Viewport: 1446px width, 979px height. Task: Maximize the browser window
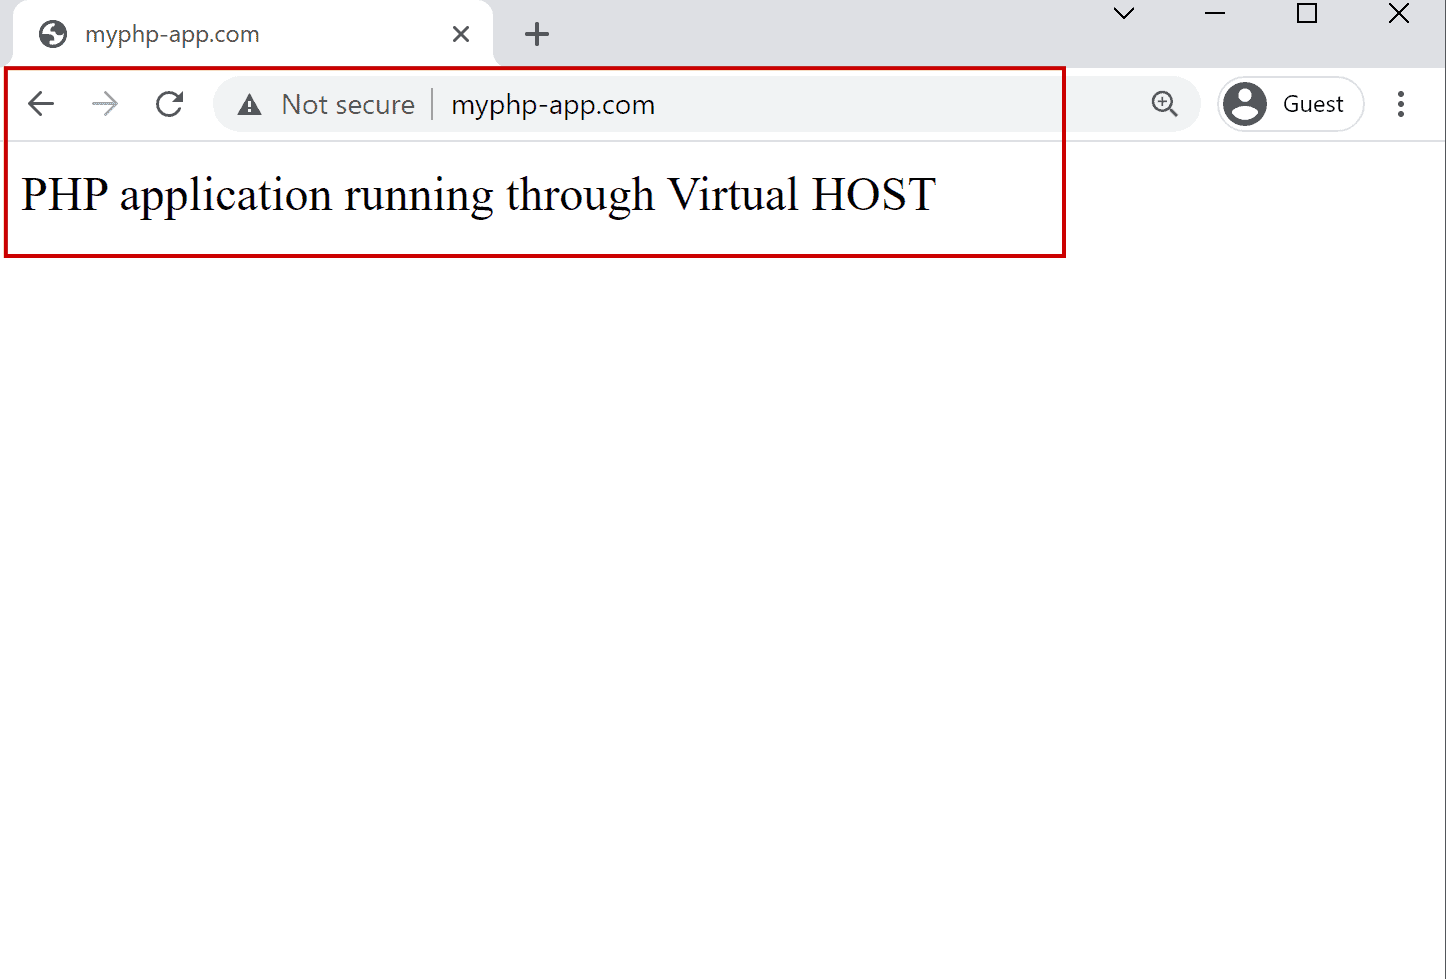(x=1307, y=13)
